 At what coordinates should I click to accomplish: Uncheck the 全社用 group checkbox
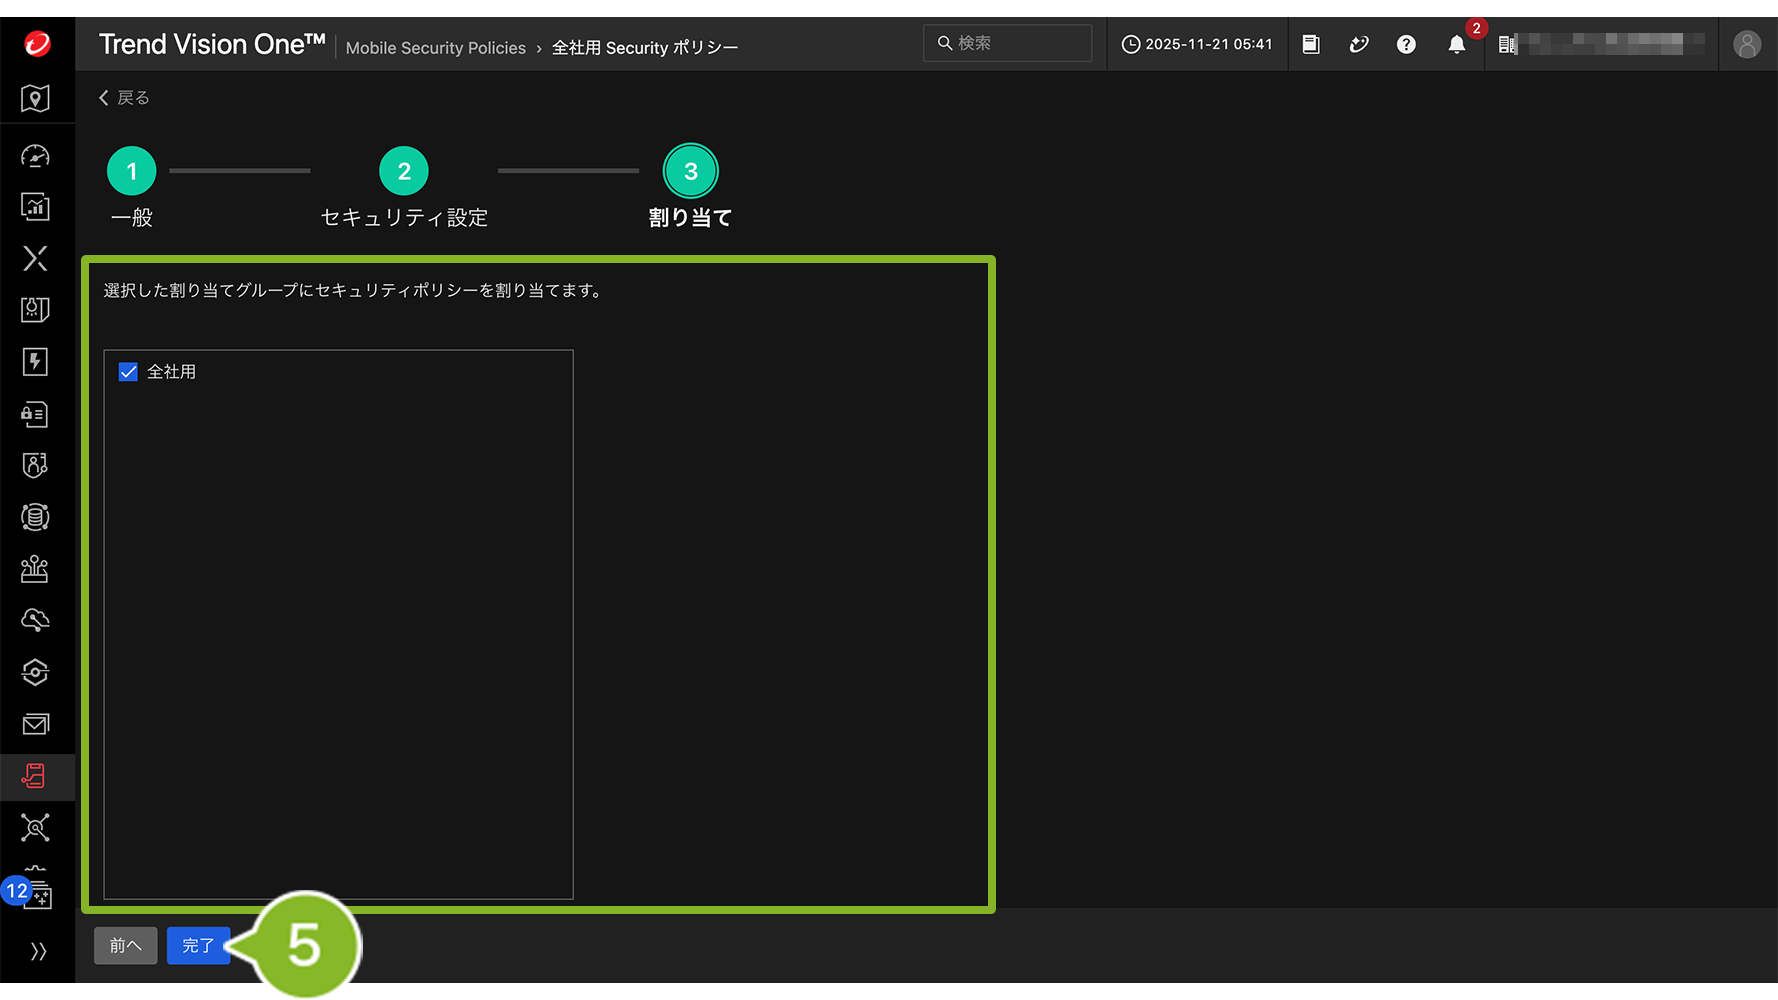(x=129, y=372)
